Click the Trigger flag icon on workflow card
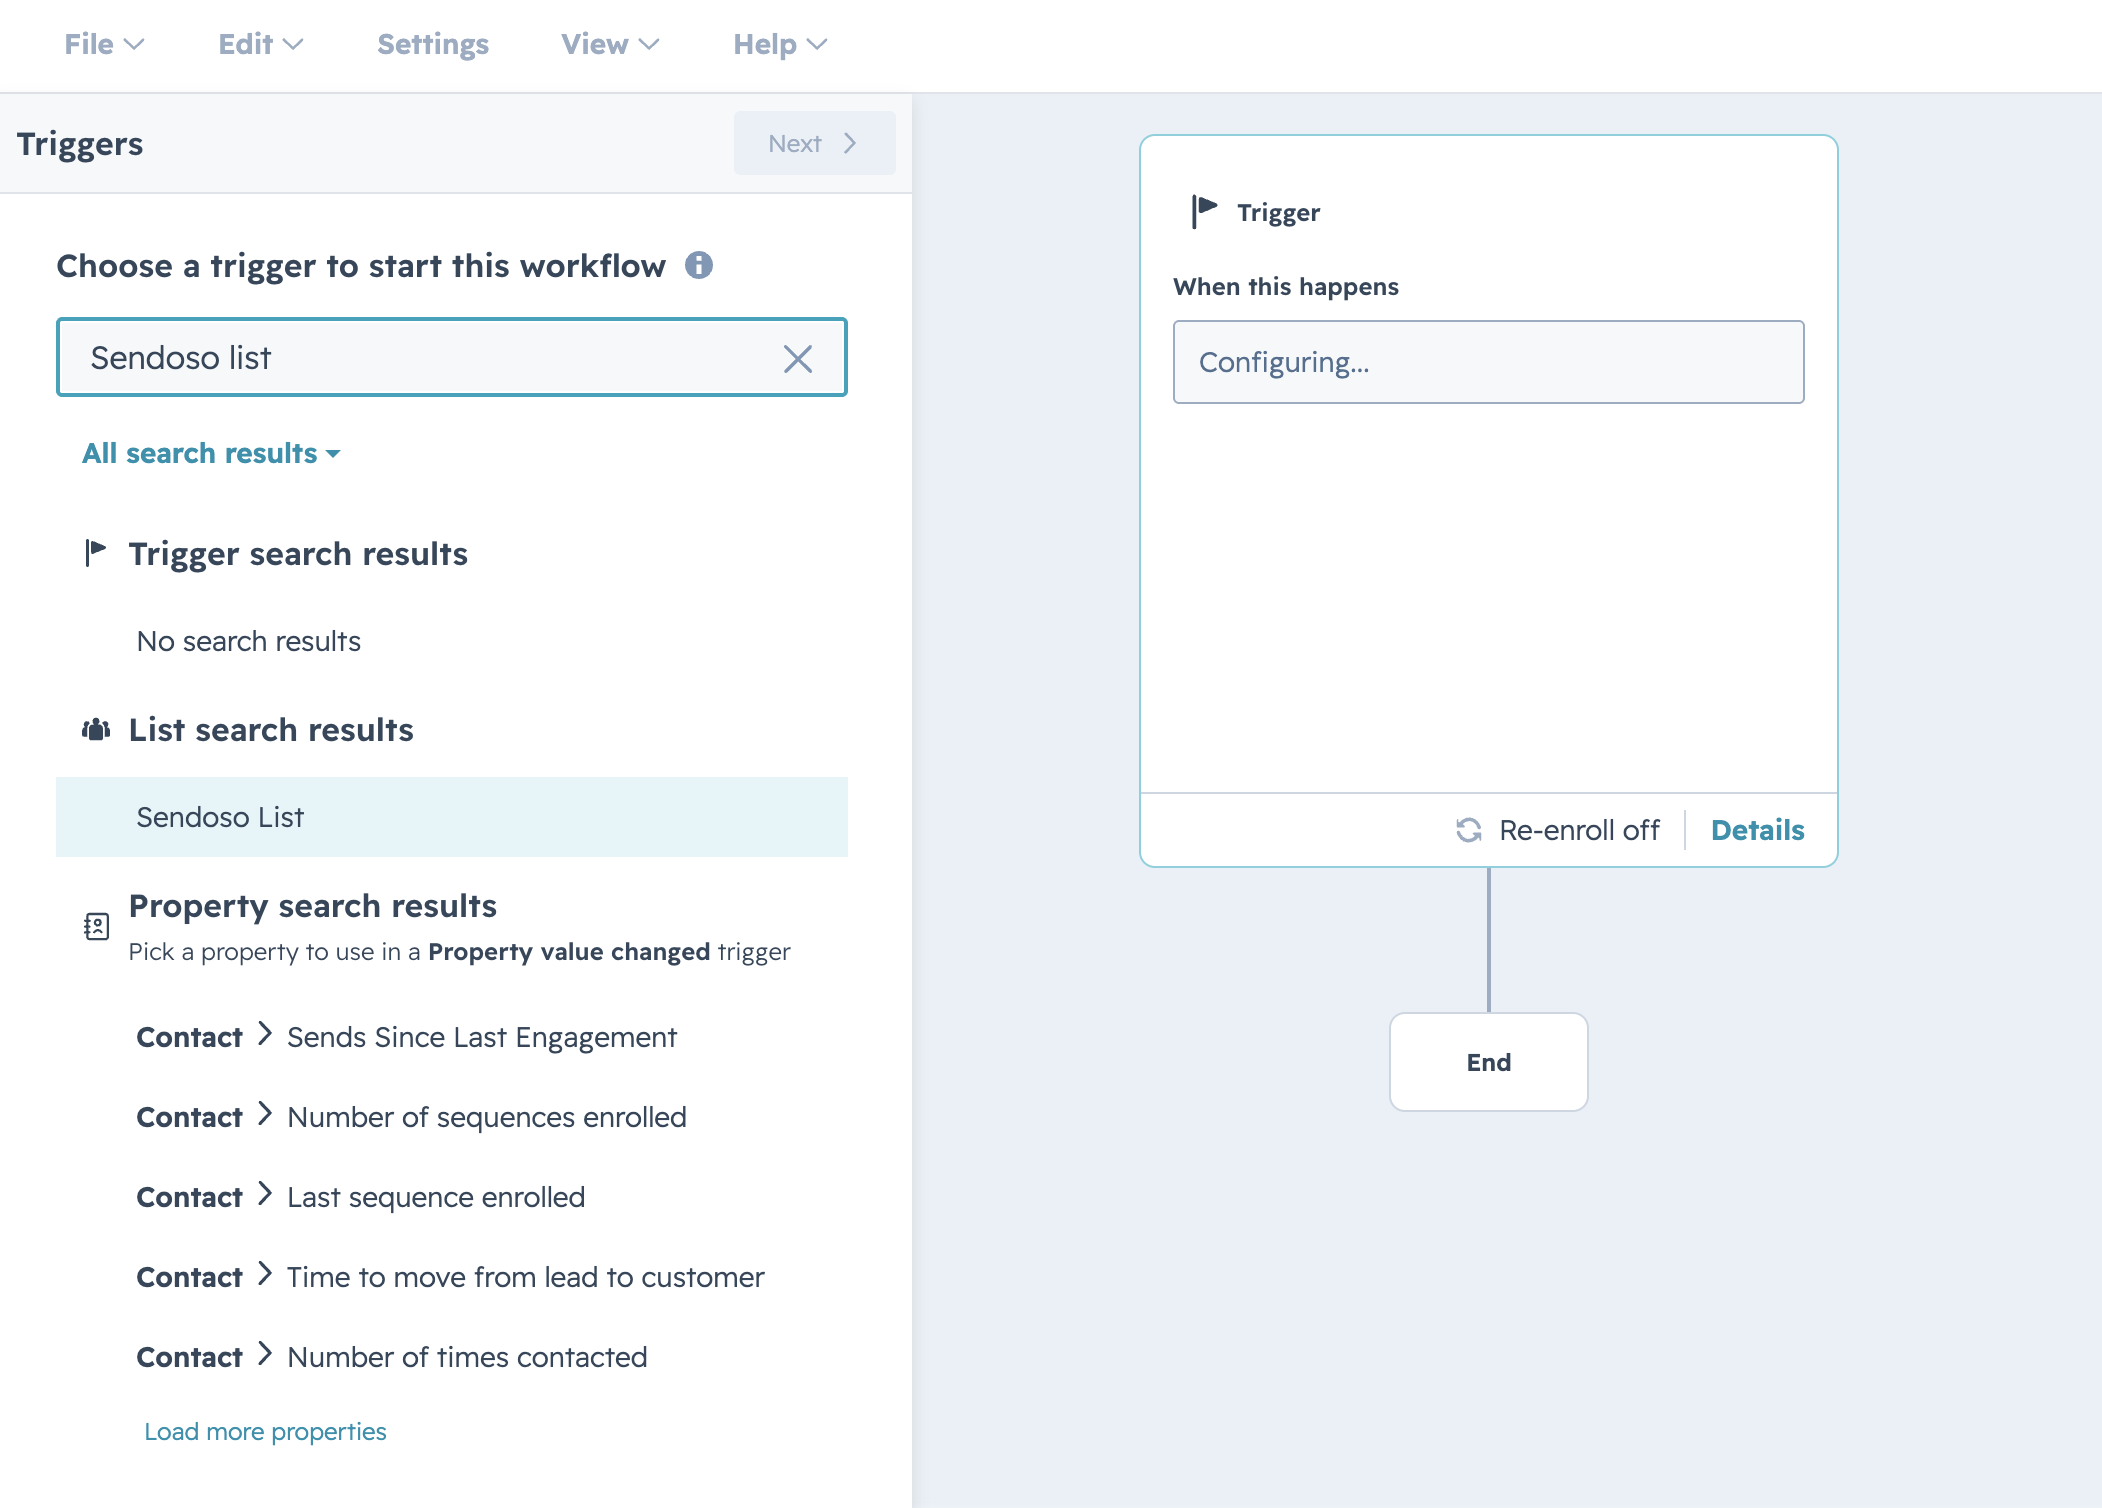The height and width of the screenshot is (1508, 2102). (1204, 211)
